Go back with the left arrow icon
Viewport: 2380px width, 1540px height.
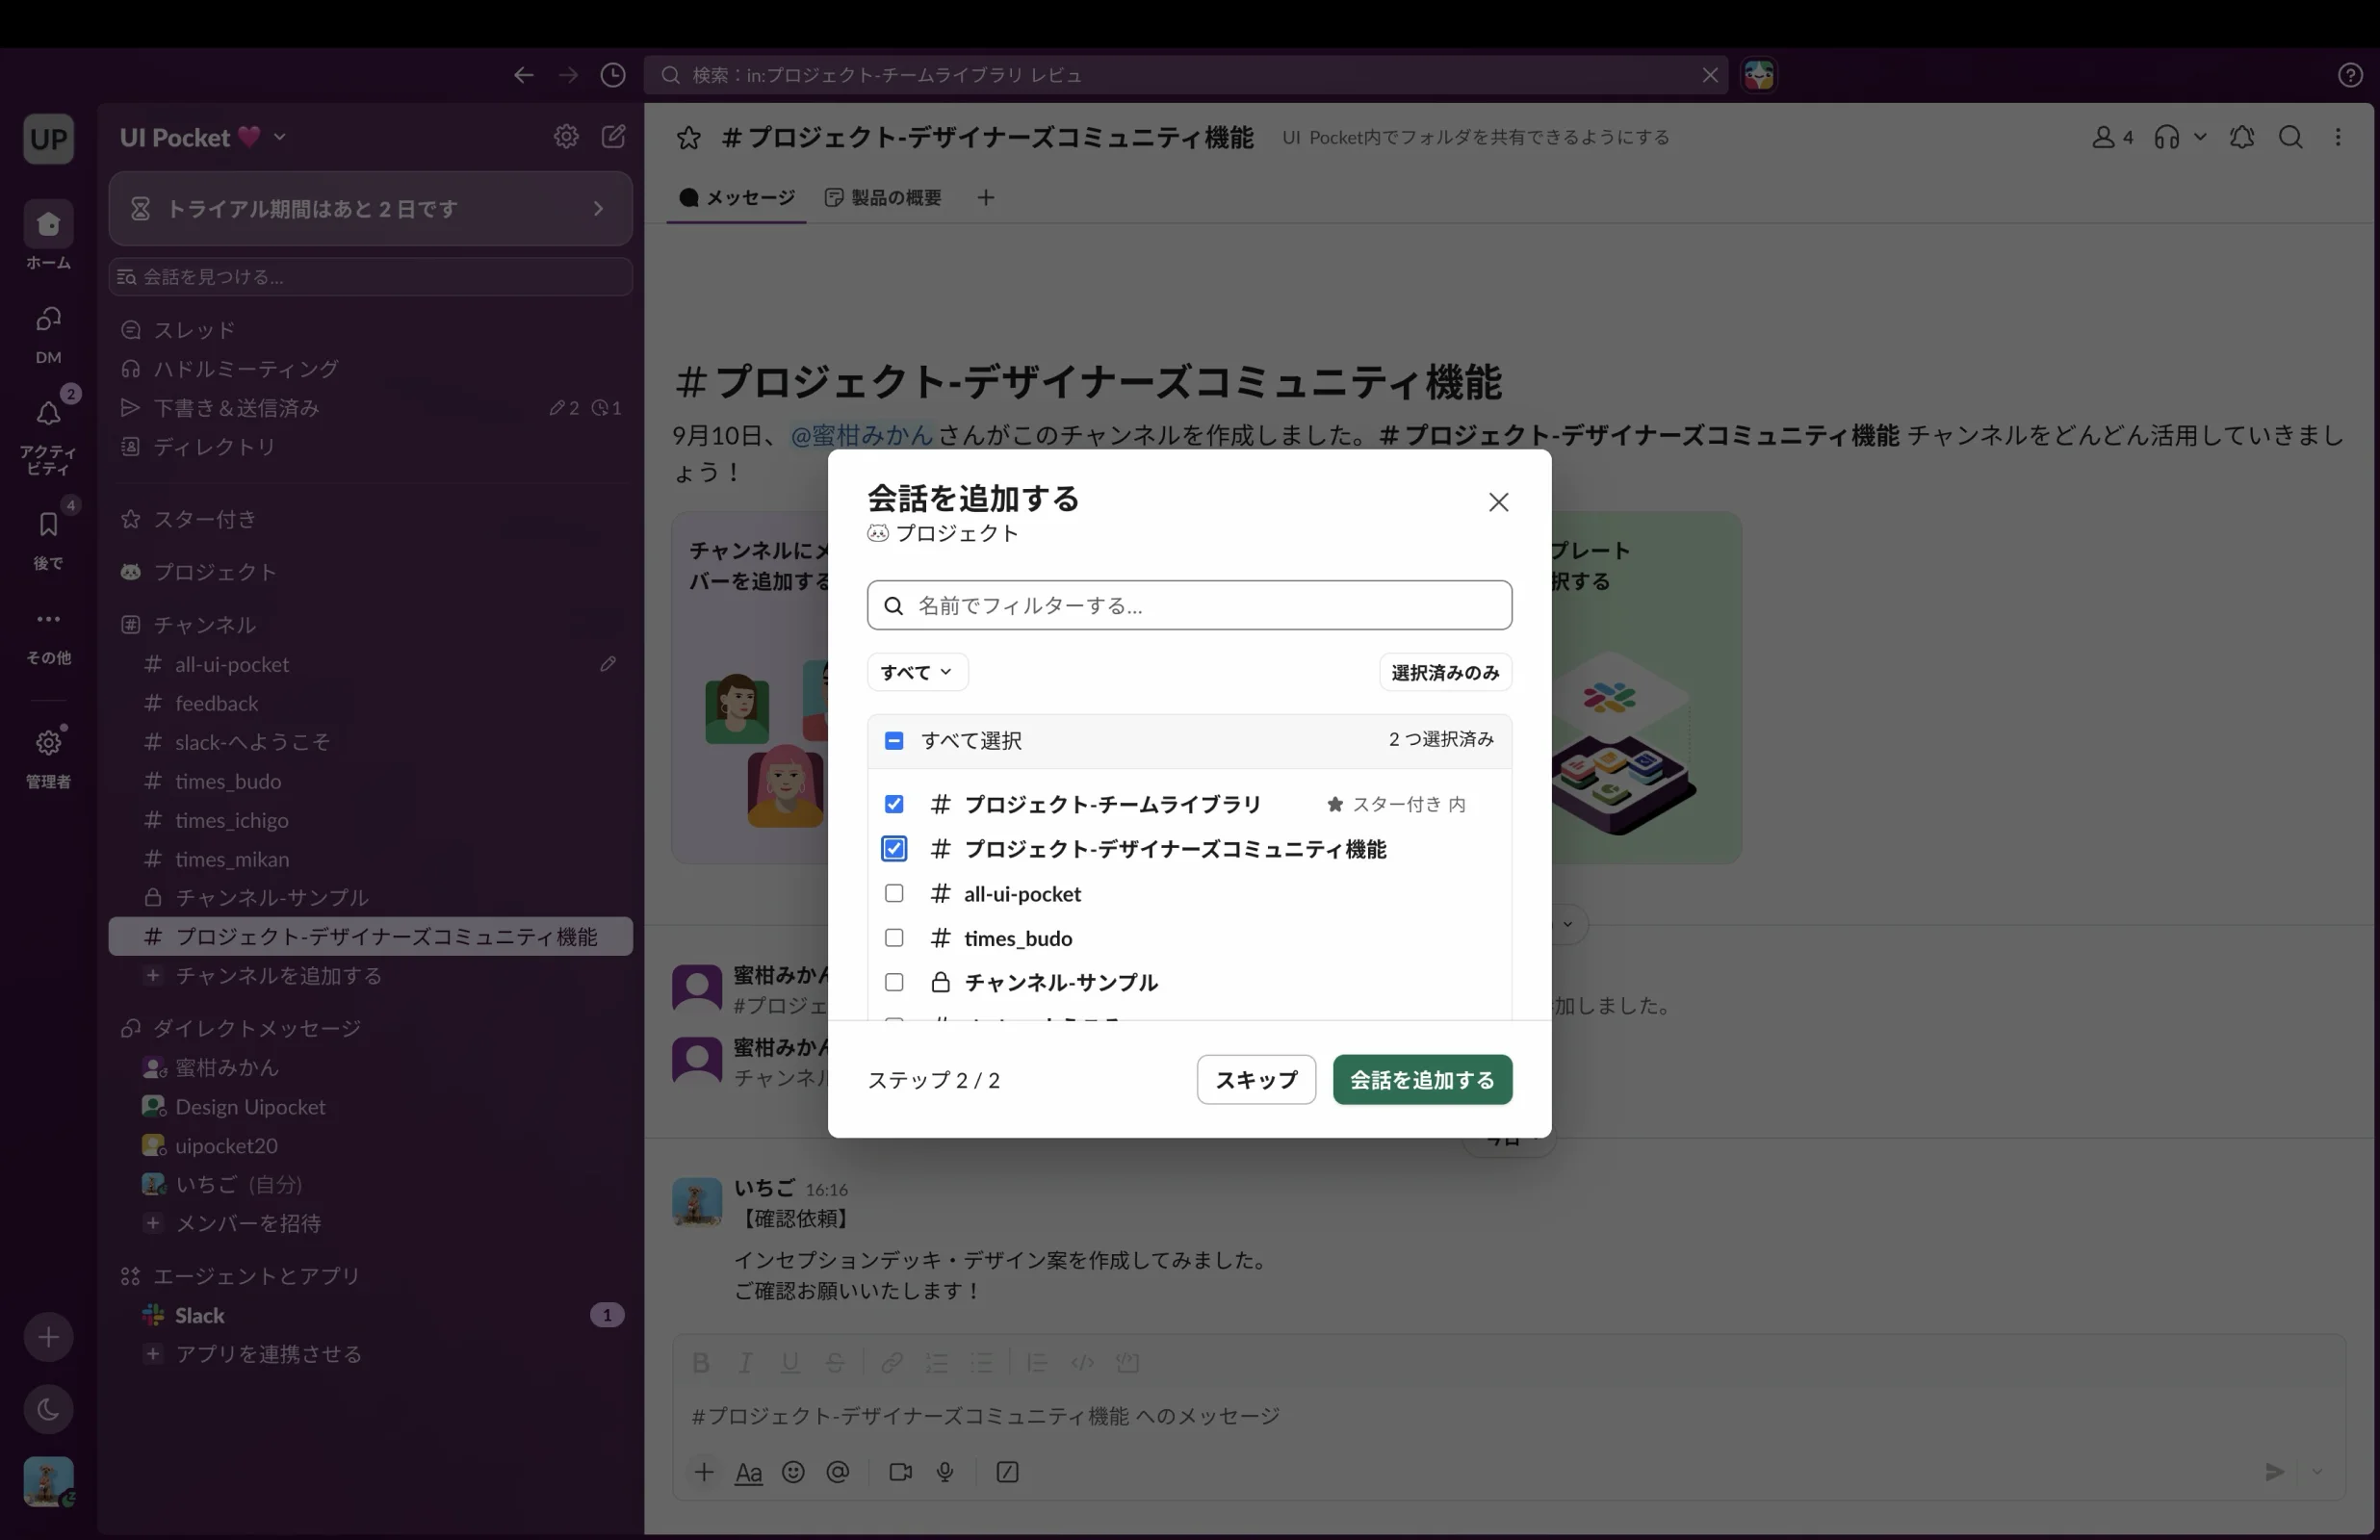(x=523, y=75)
